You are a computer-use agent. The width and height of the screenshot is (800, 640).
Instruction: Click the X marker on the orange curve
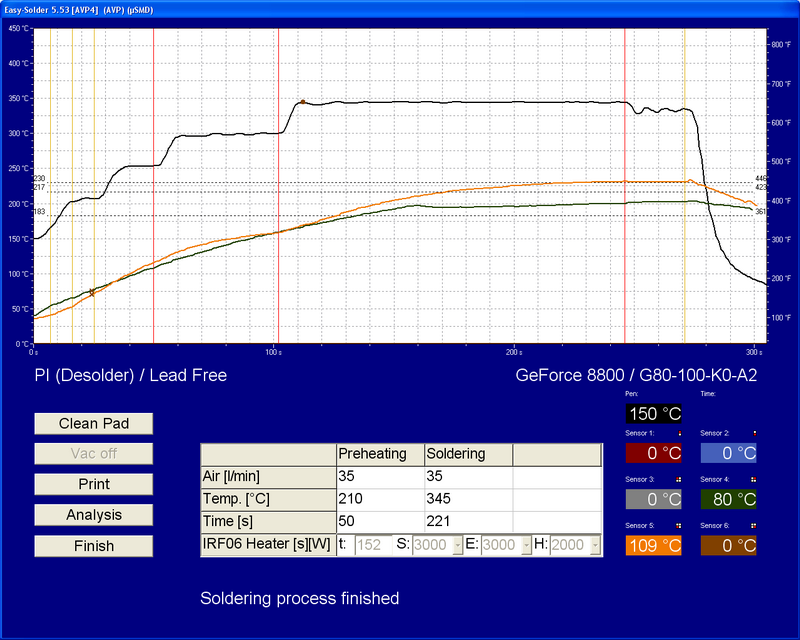pos(92,293)
